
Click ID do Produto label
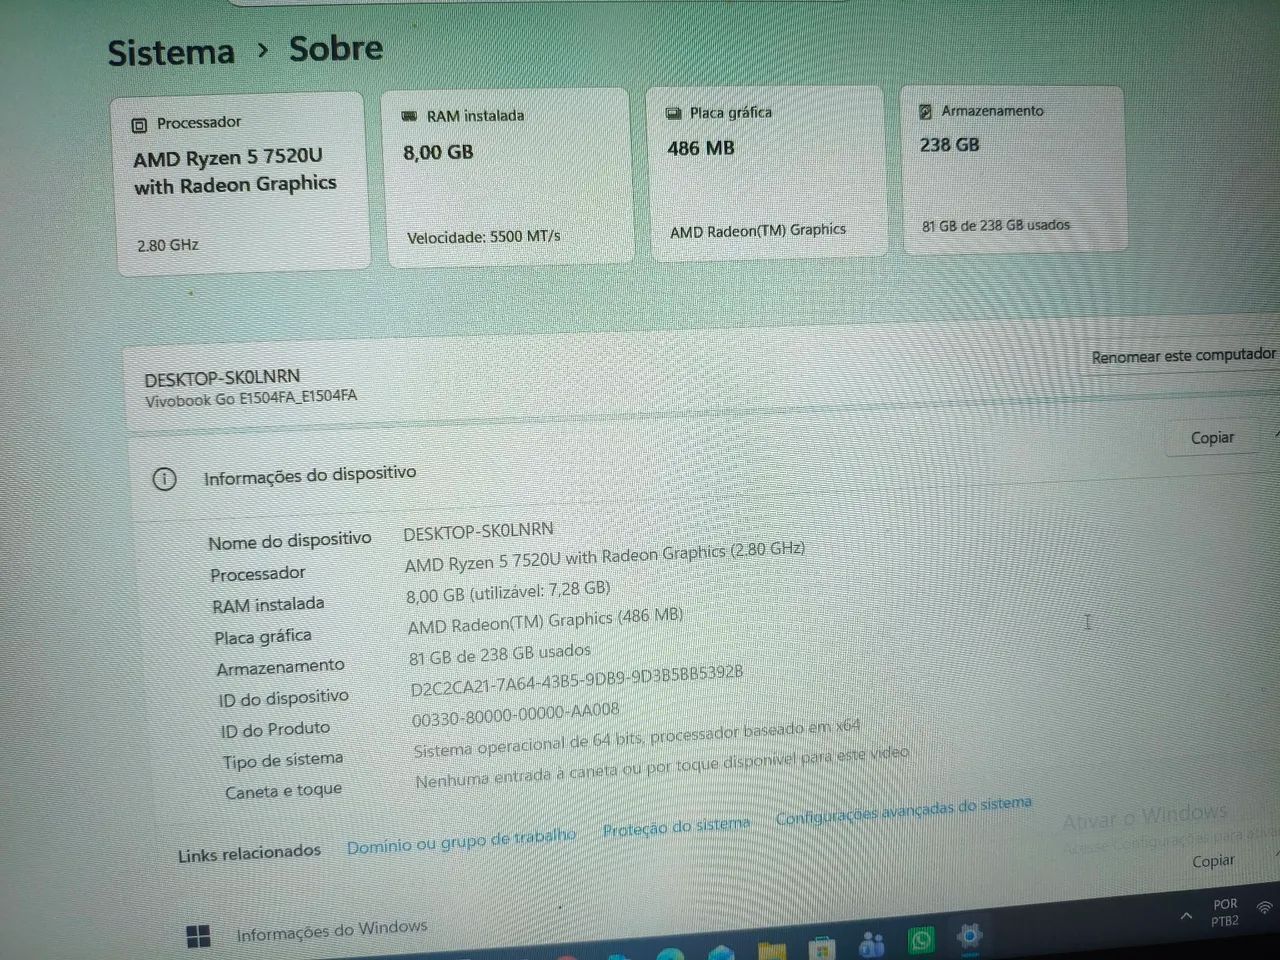click(x=275, y=730)
